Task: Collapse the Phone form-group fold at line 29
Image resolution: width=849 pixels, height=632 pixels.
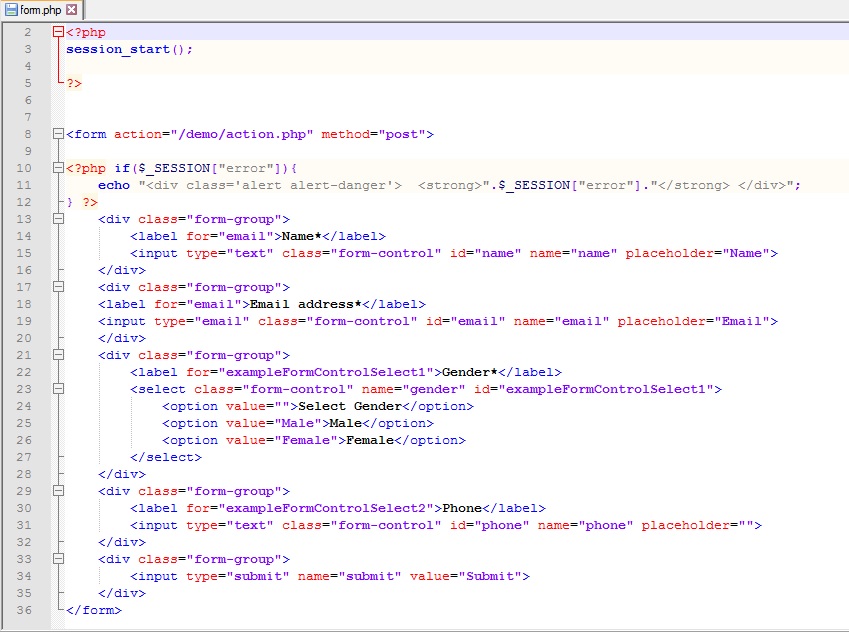Action: click(58, 490)
